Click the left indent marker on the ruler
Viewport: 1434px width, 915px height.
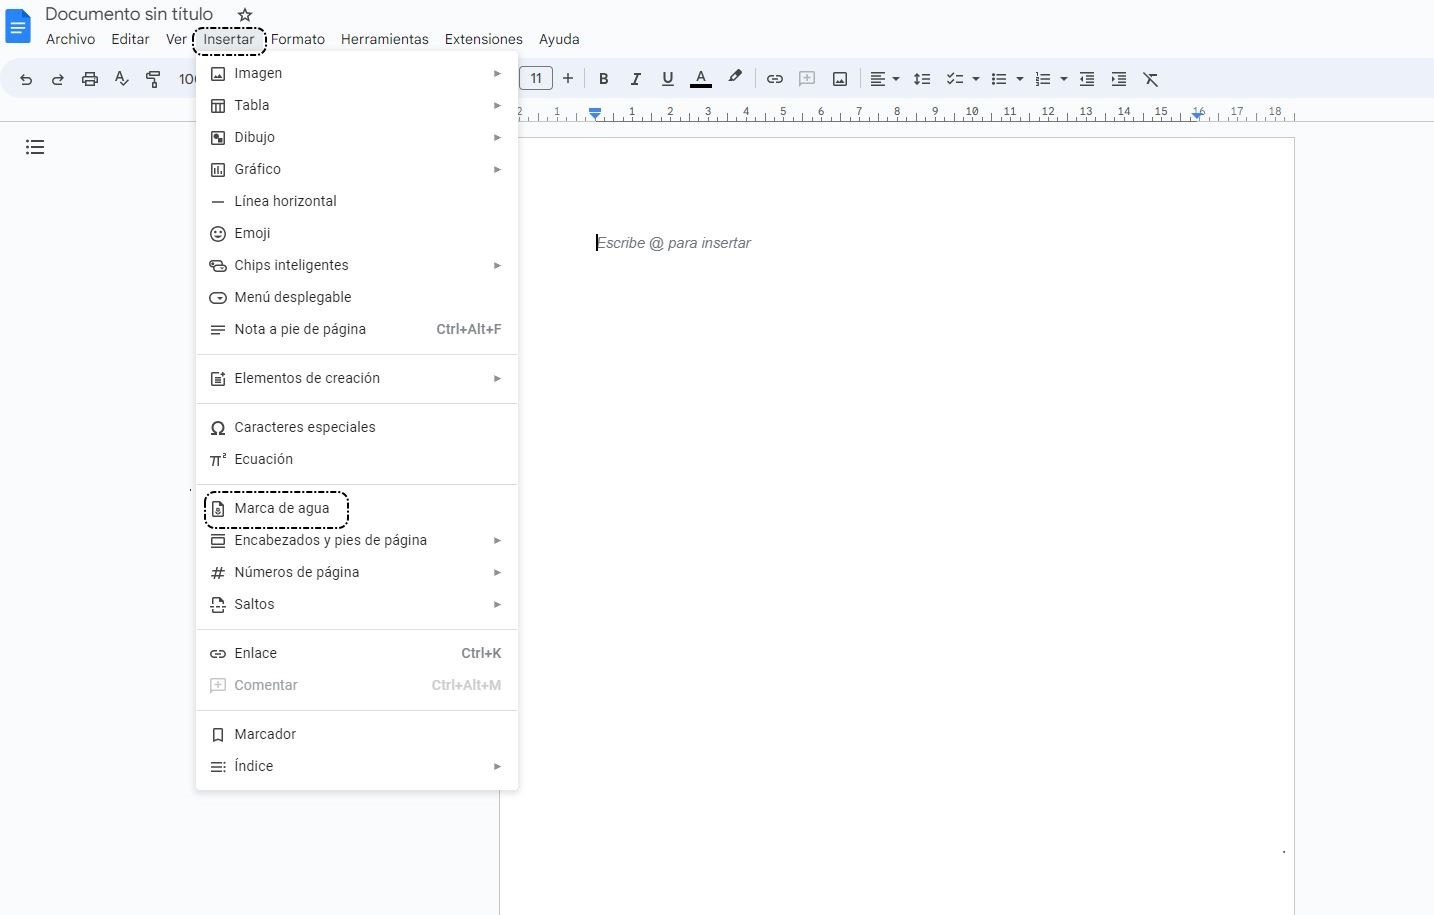595,114
